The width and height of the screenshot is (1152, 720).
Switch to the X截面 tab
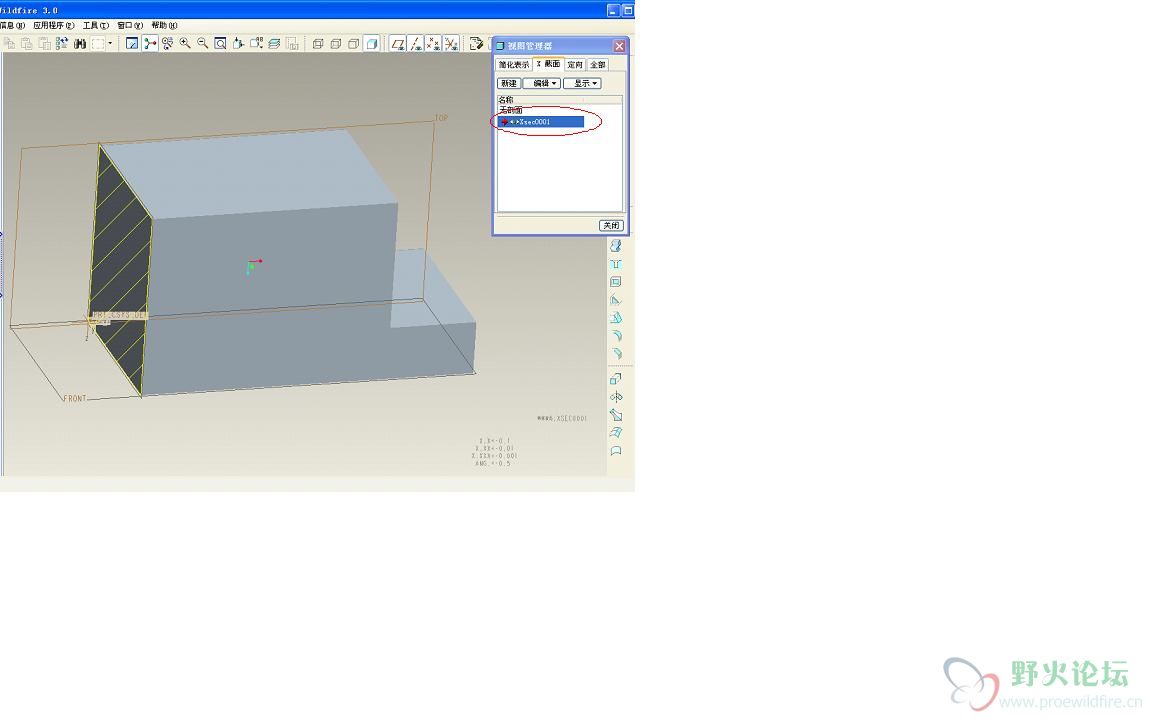549,64
